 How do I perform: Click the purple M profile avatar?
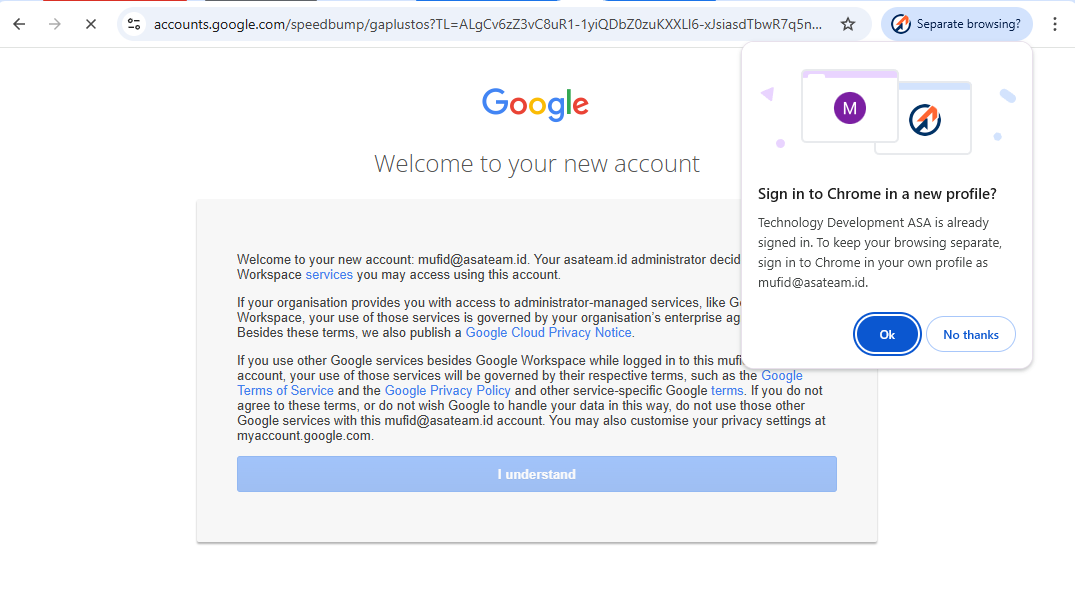pyautogui.click(x=849, y=107)
